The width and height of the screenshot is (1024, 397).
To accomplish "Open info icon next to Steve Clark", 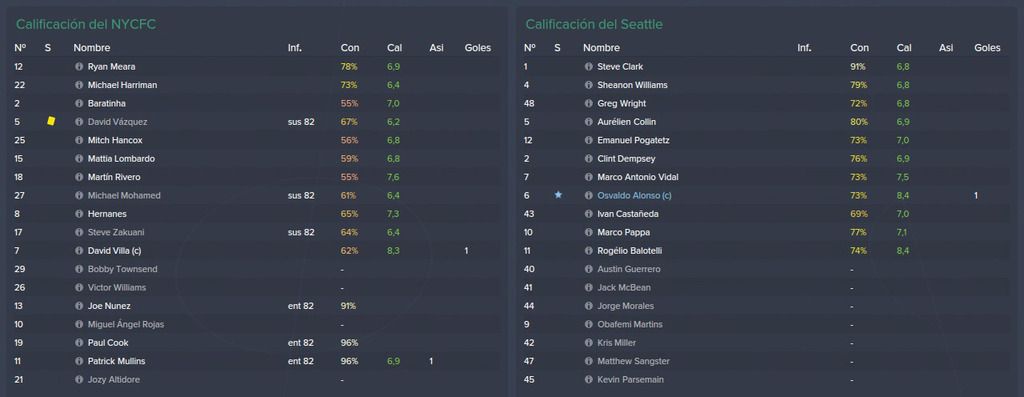I will [588, 67].
